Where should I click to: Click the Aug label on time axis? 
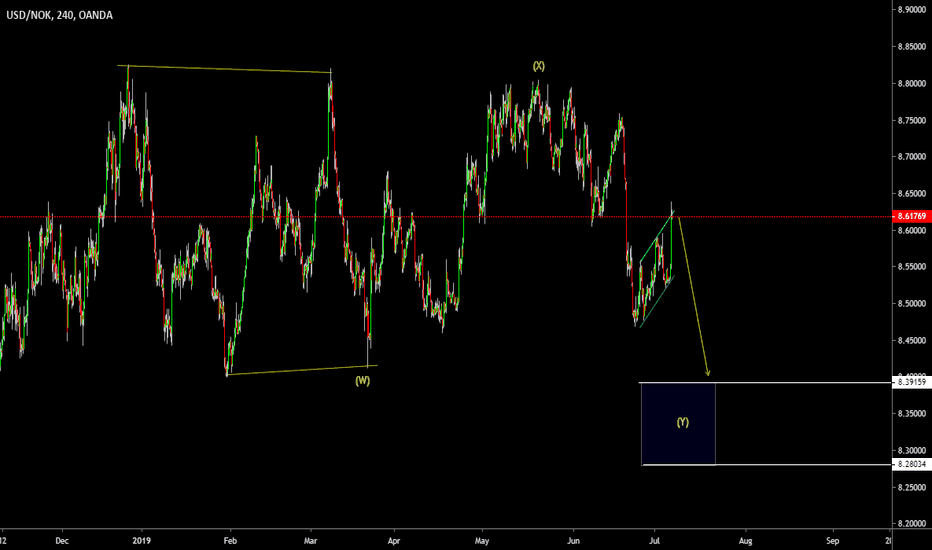(745, 540)
